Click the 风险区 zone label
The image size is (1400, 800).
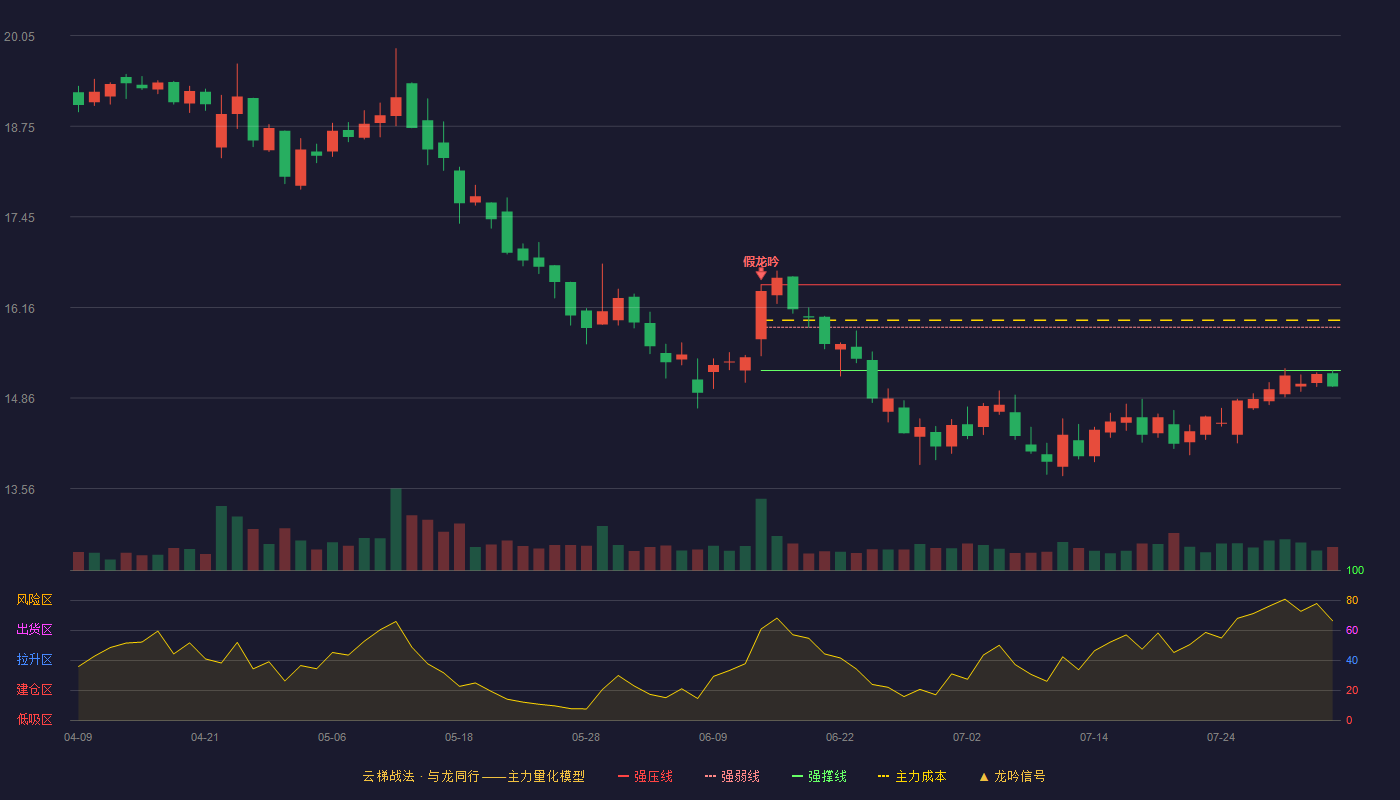click(x=34, y=600)
